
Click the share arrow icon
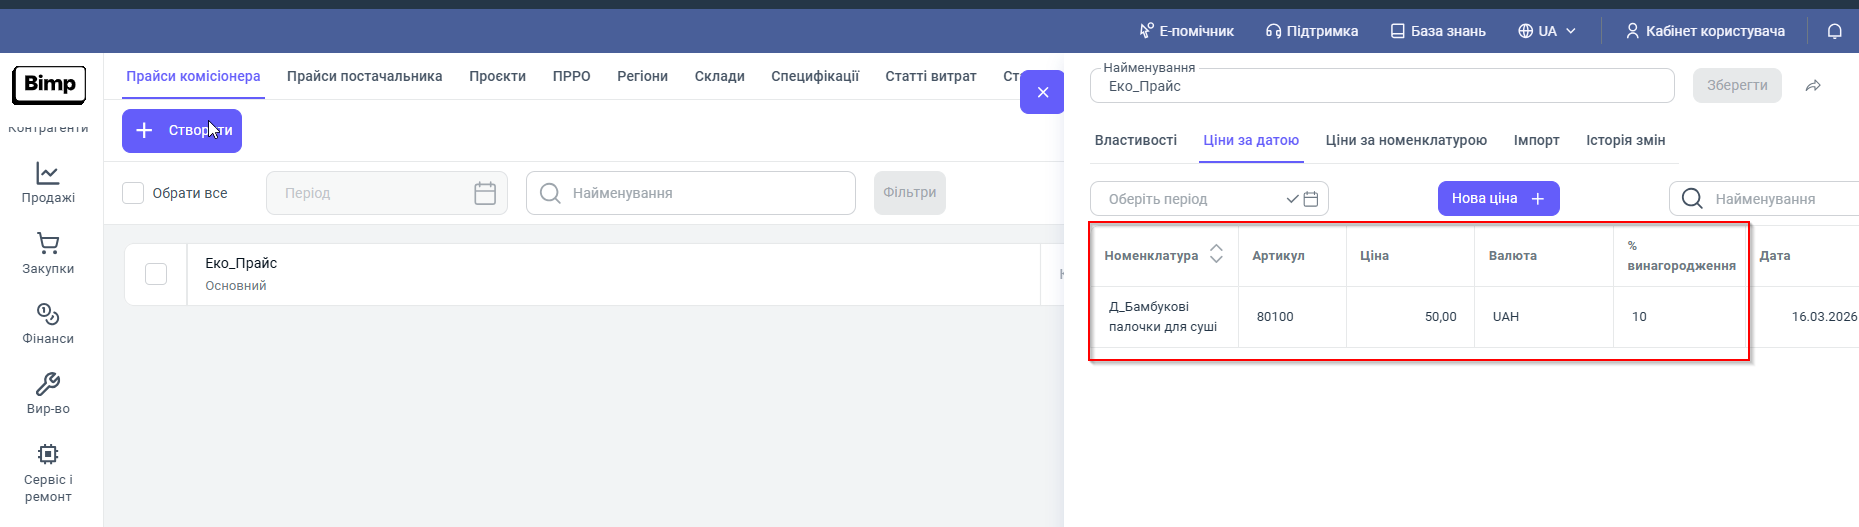pos(1813,86)
